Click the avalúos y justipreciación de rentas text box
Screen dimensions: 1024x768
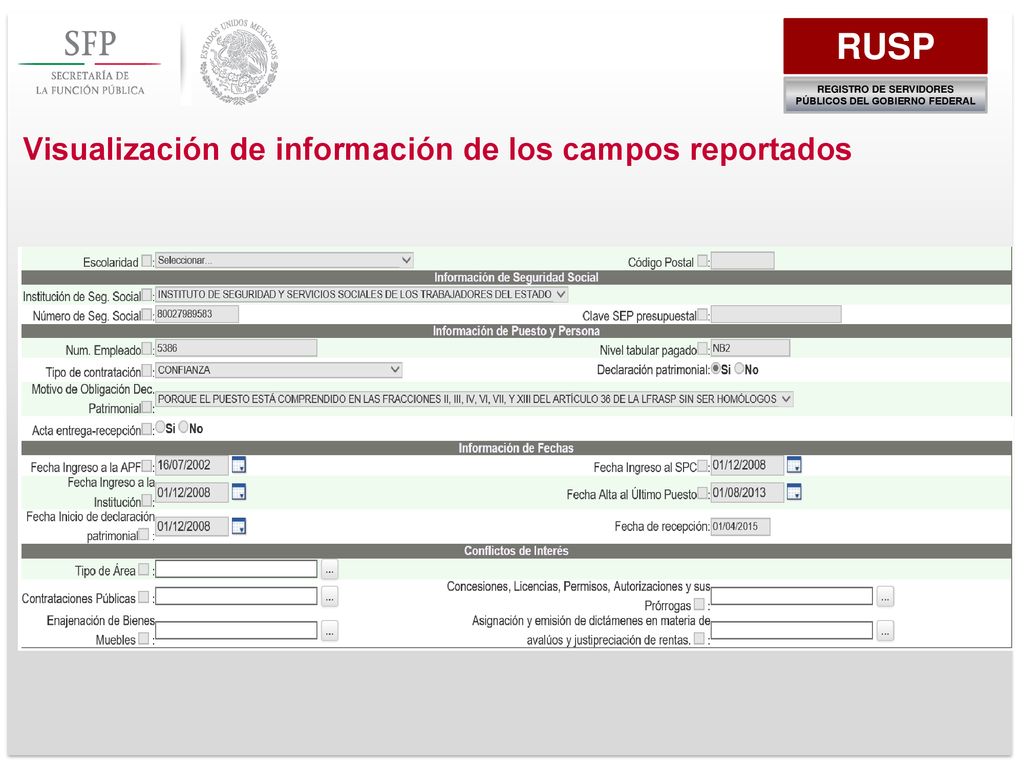point(792,630)
